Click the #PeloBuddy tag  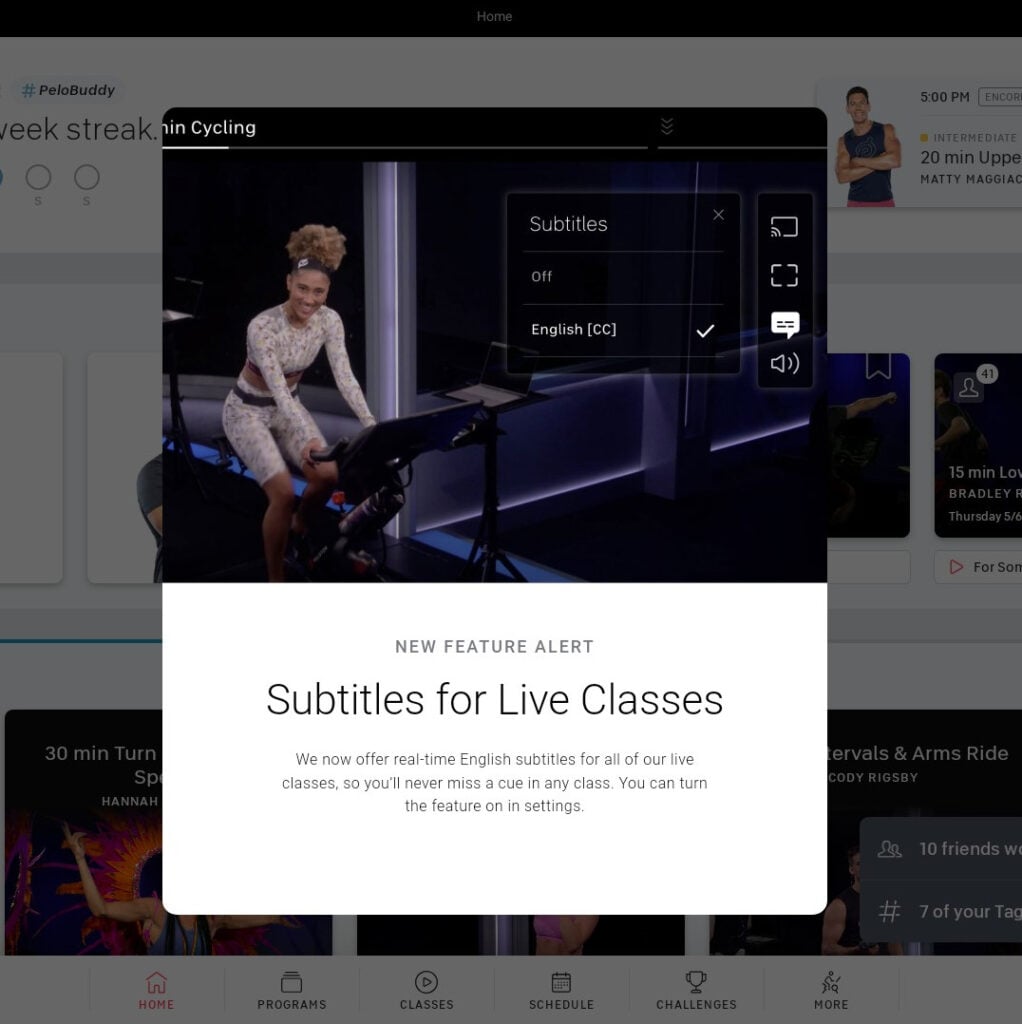coord(67,90)
